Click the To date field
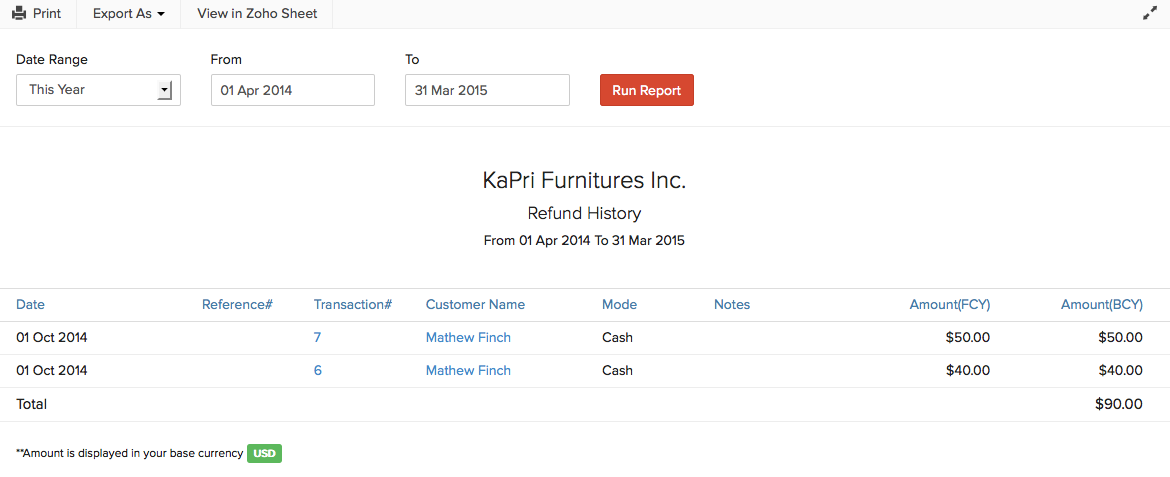The image size is (1170, 477). pyautogui.click(x=487, y=90)
